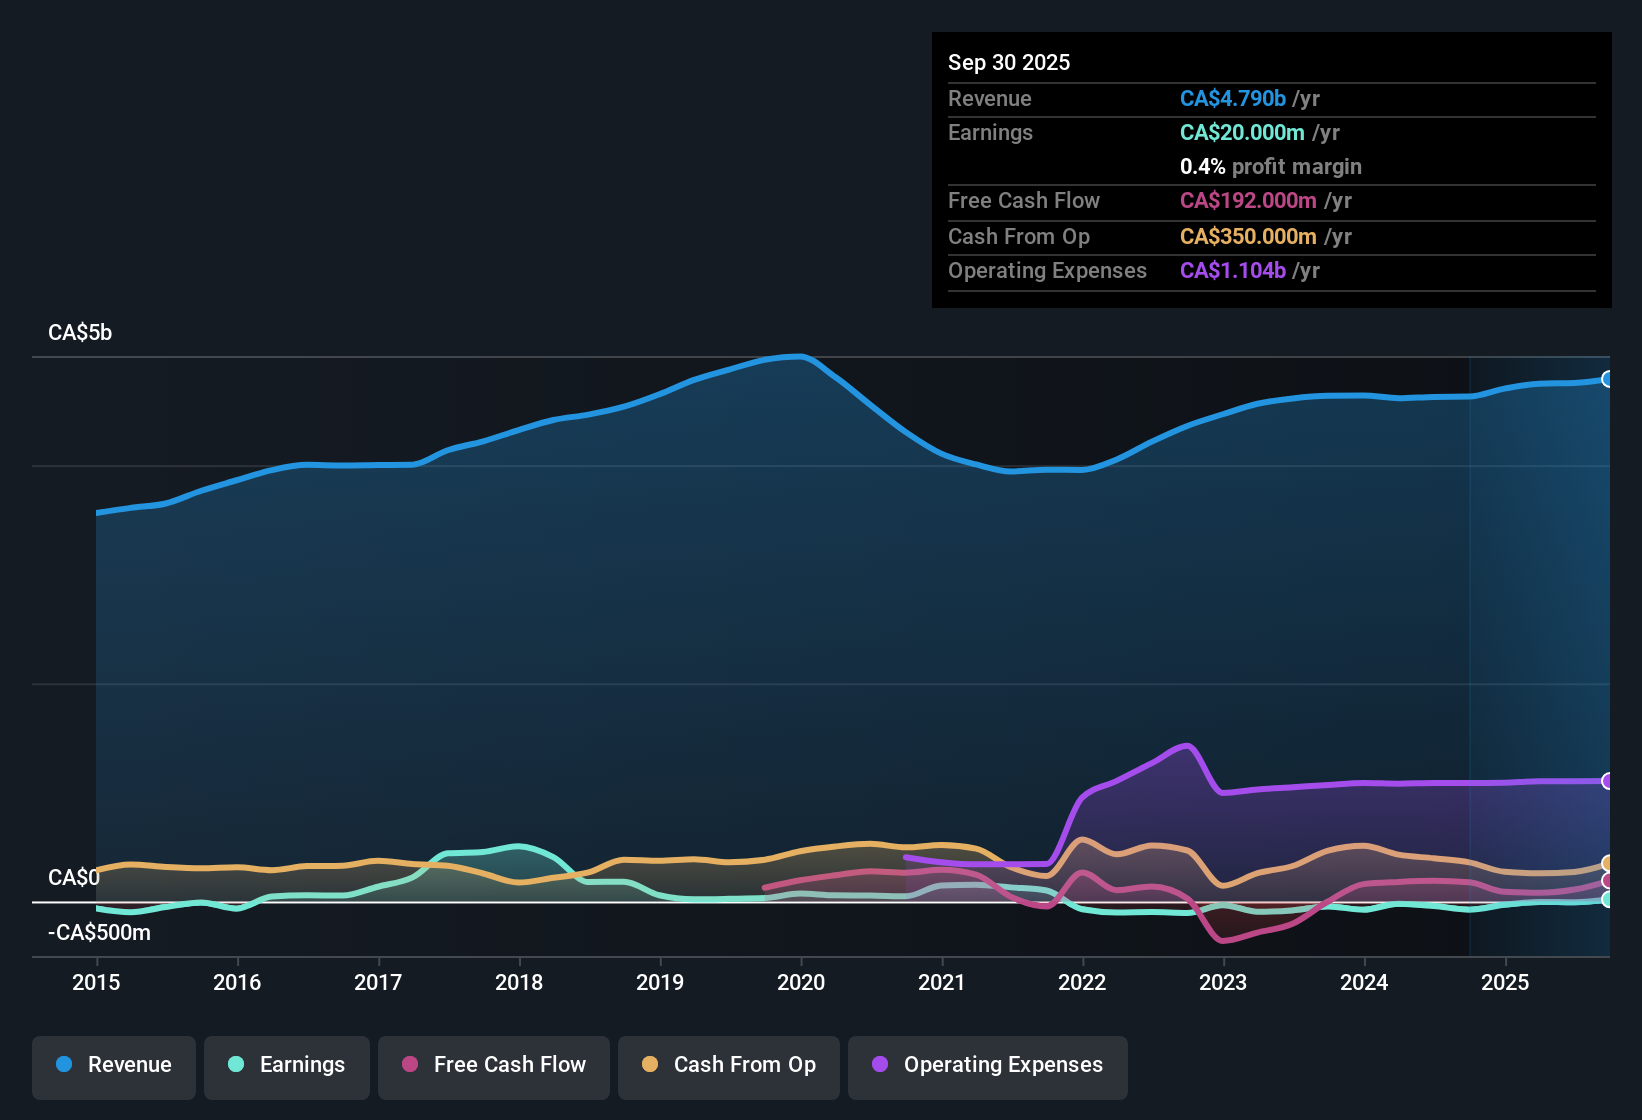
Task: Click the blue Revenue legend dot
Action: [x=63, y=1065]
